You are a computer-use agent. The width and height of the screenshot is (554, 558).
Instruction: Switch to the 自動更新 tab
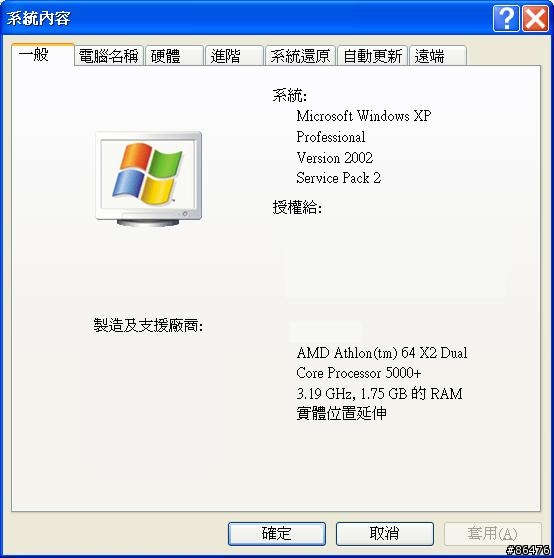click(373, 56)
